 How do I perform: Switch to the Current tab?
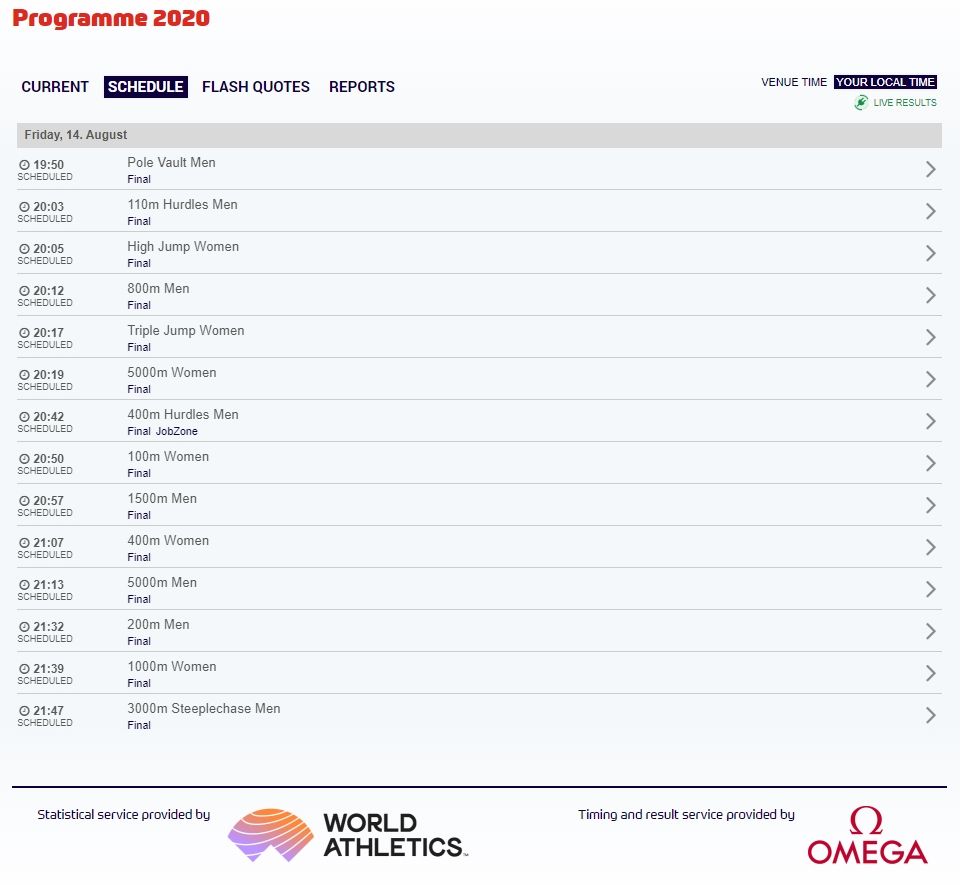pyautogui.click(x=55, y=87)
